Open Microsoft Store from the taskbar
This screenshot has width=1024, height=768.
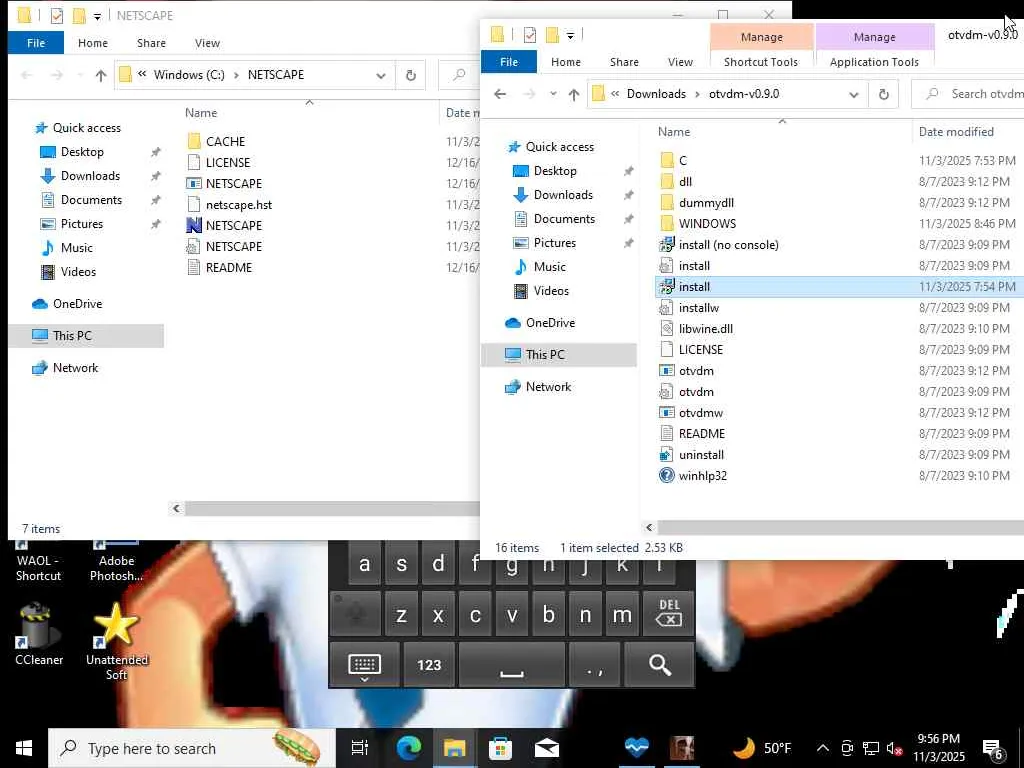pyautogui.click(x=500, y=748)
